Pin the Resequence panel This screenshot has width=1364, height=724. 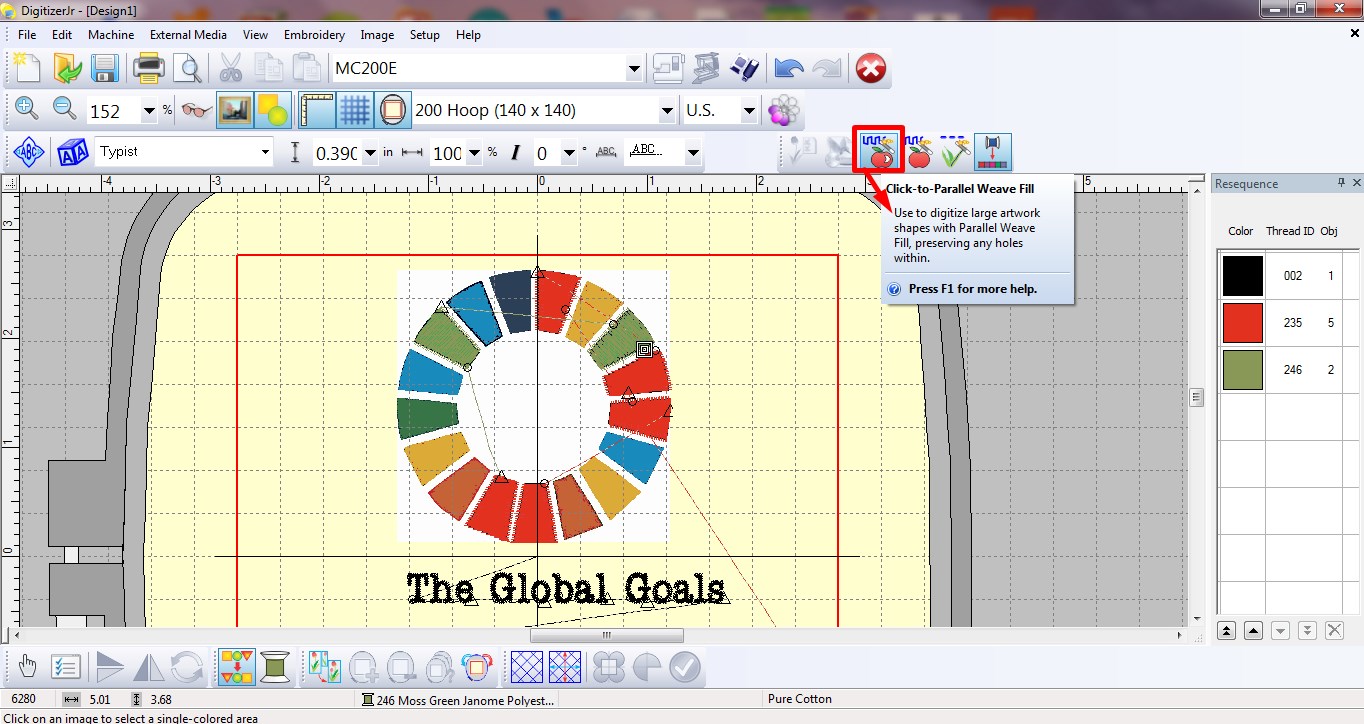click(x=1342, y=183)
